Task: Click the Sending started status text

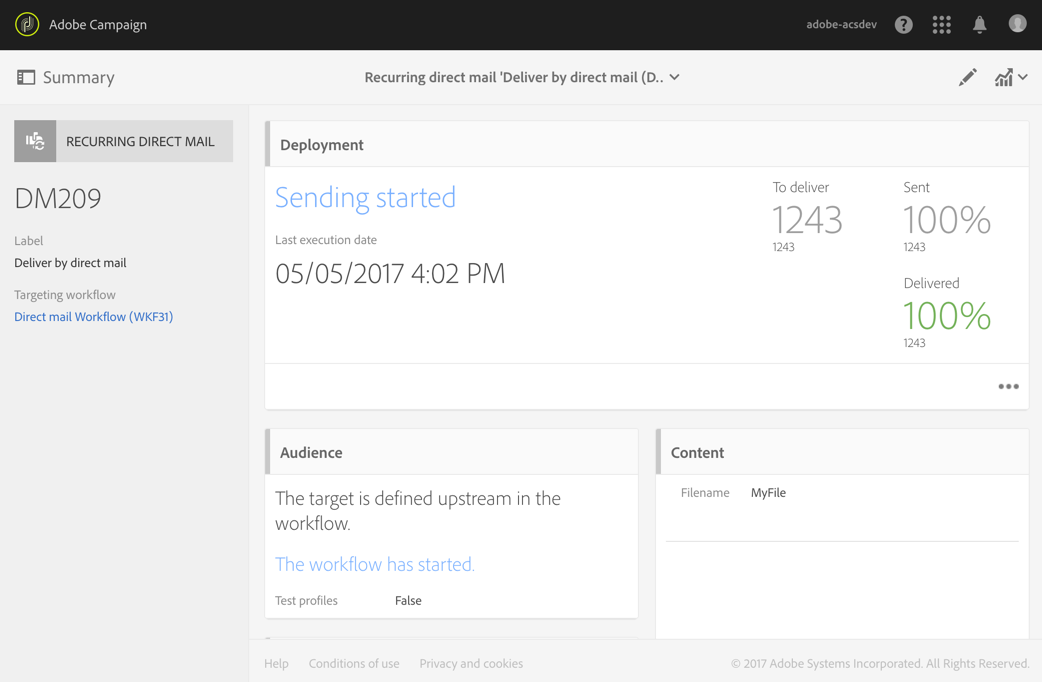Action: point(365,198)
